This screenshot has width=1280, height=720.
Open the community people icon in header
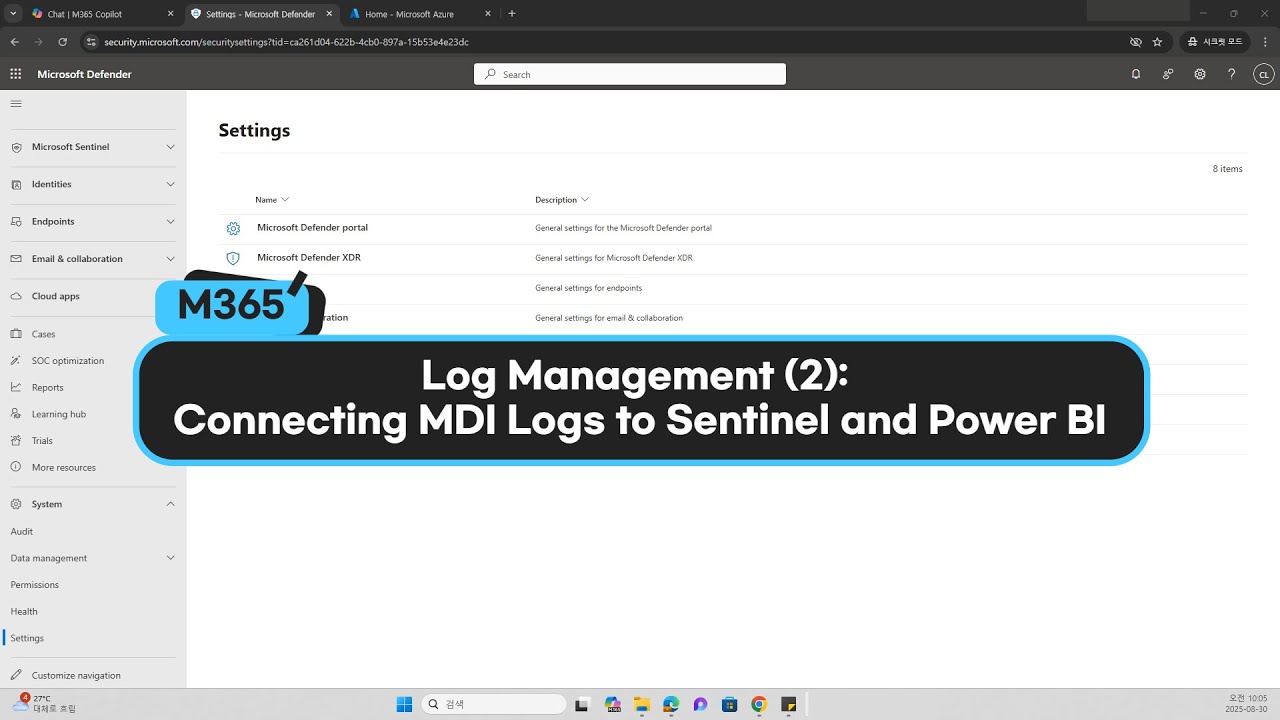click(x=1168, y=74)
